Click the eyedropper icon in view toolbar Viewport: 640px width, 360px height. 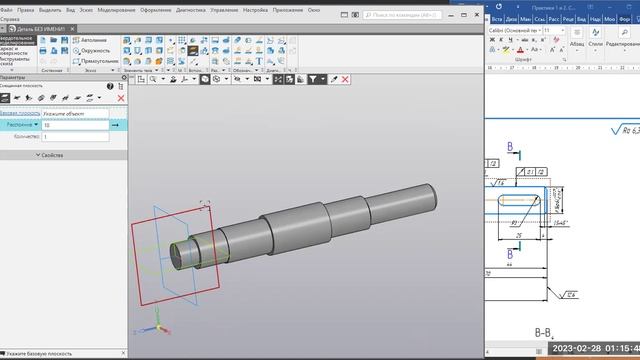[334, 79]
